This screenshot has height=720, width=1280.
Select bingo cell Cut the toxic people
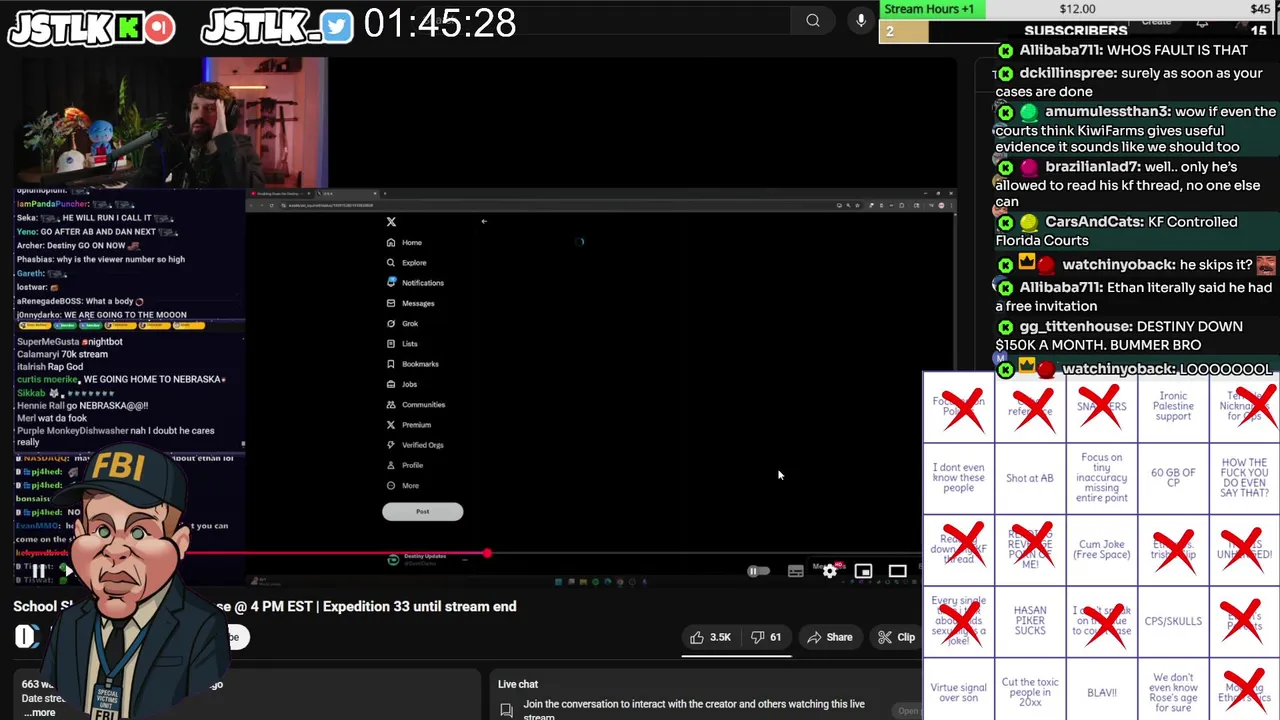coord(1030,692)
